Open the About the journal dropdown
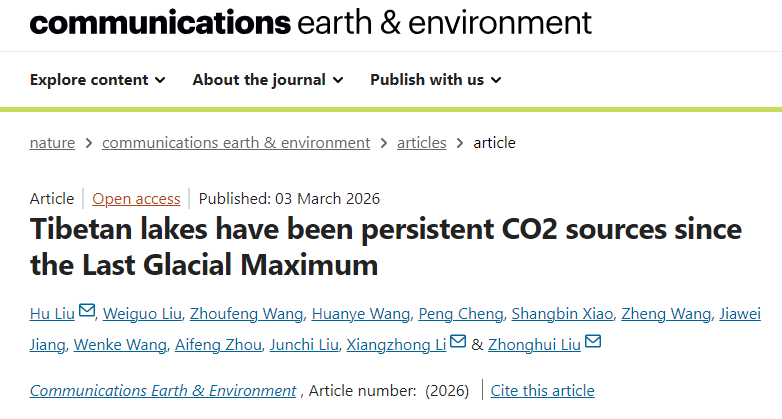This screenshot has height=419, width=782. (267, 80)
